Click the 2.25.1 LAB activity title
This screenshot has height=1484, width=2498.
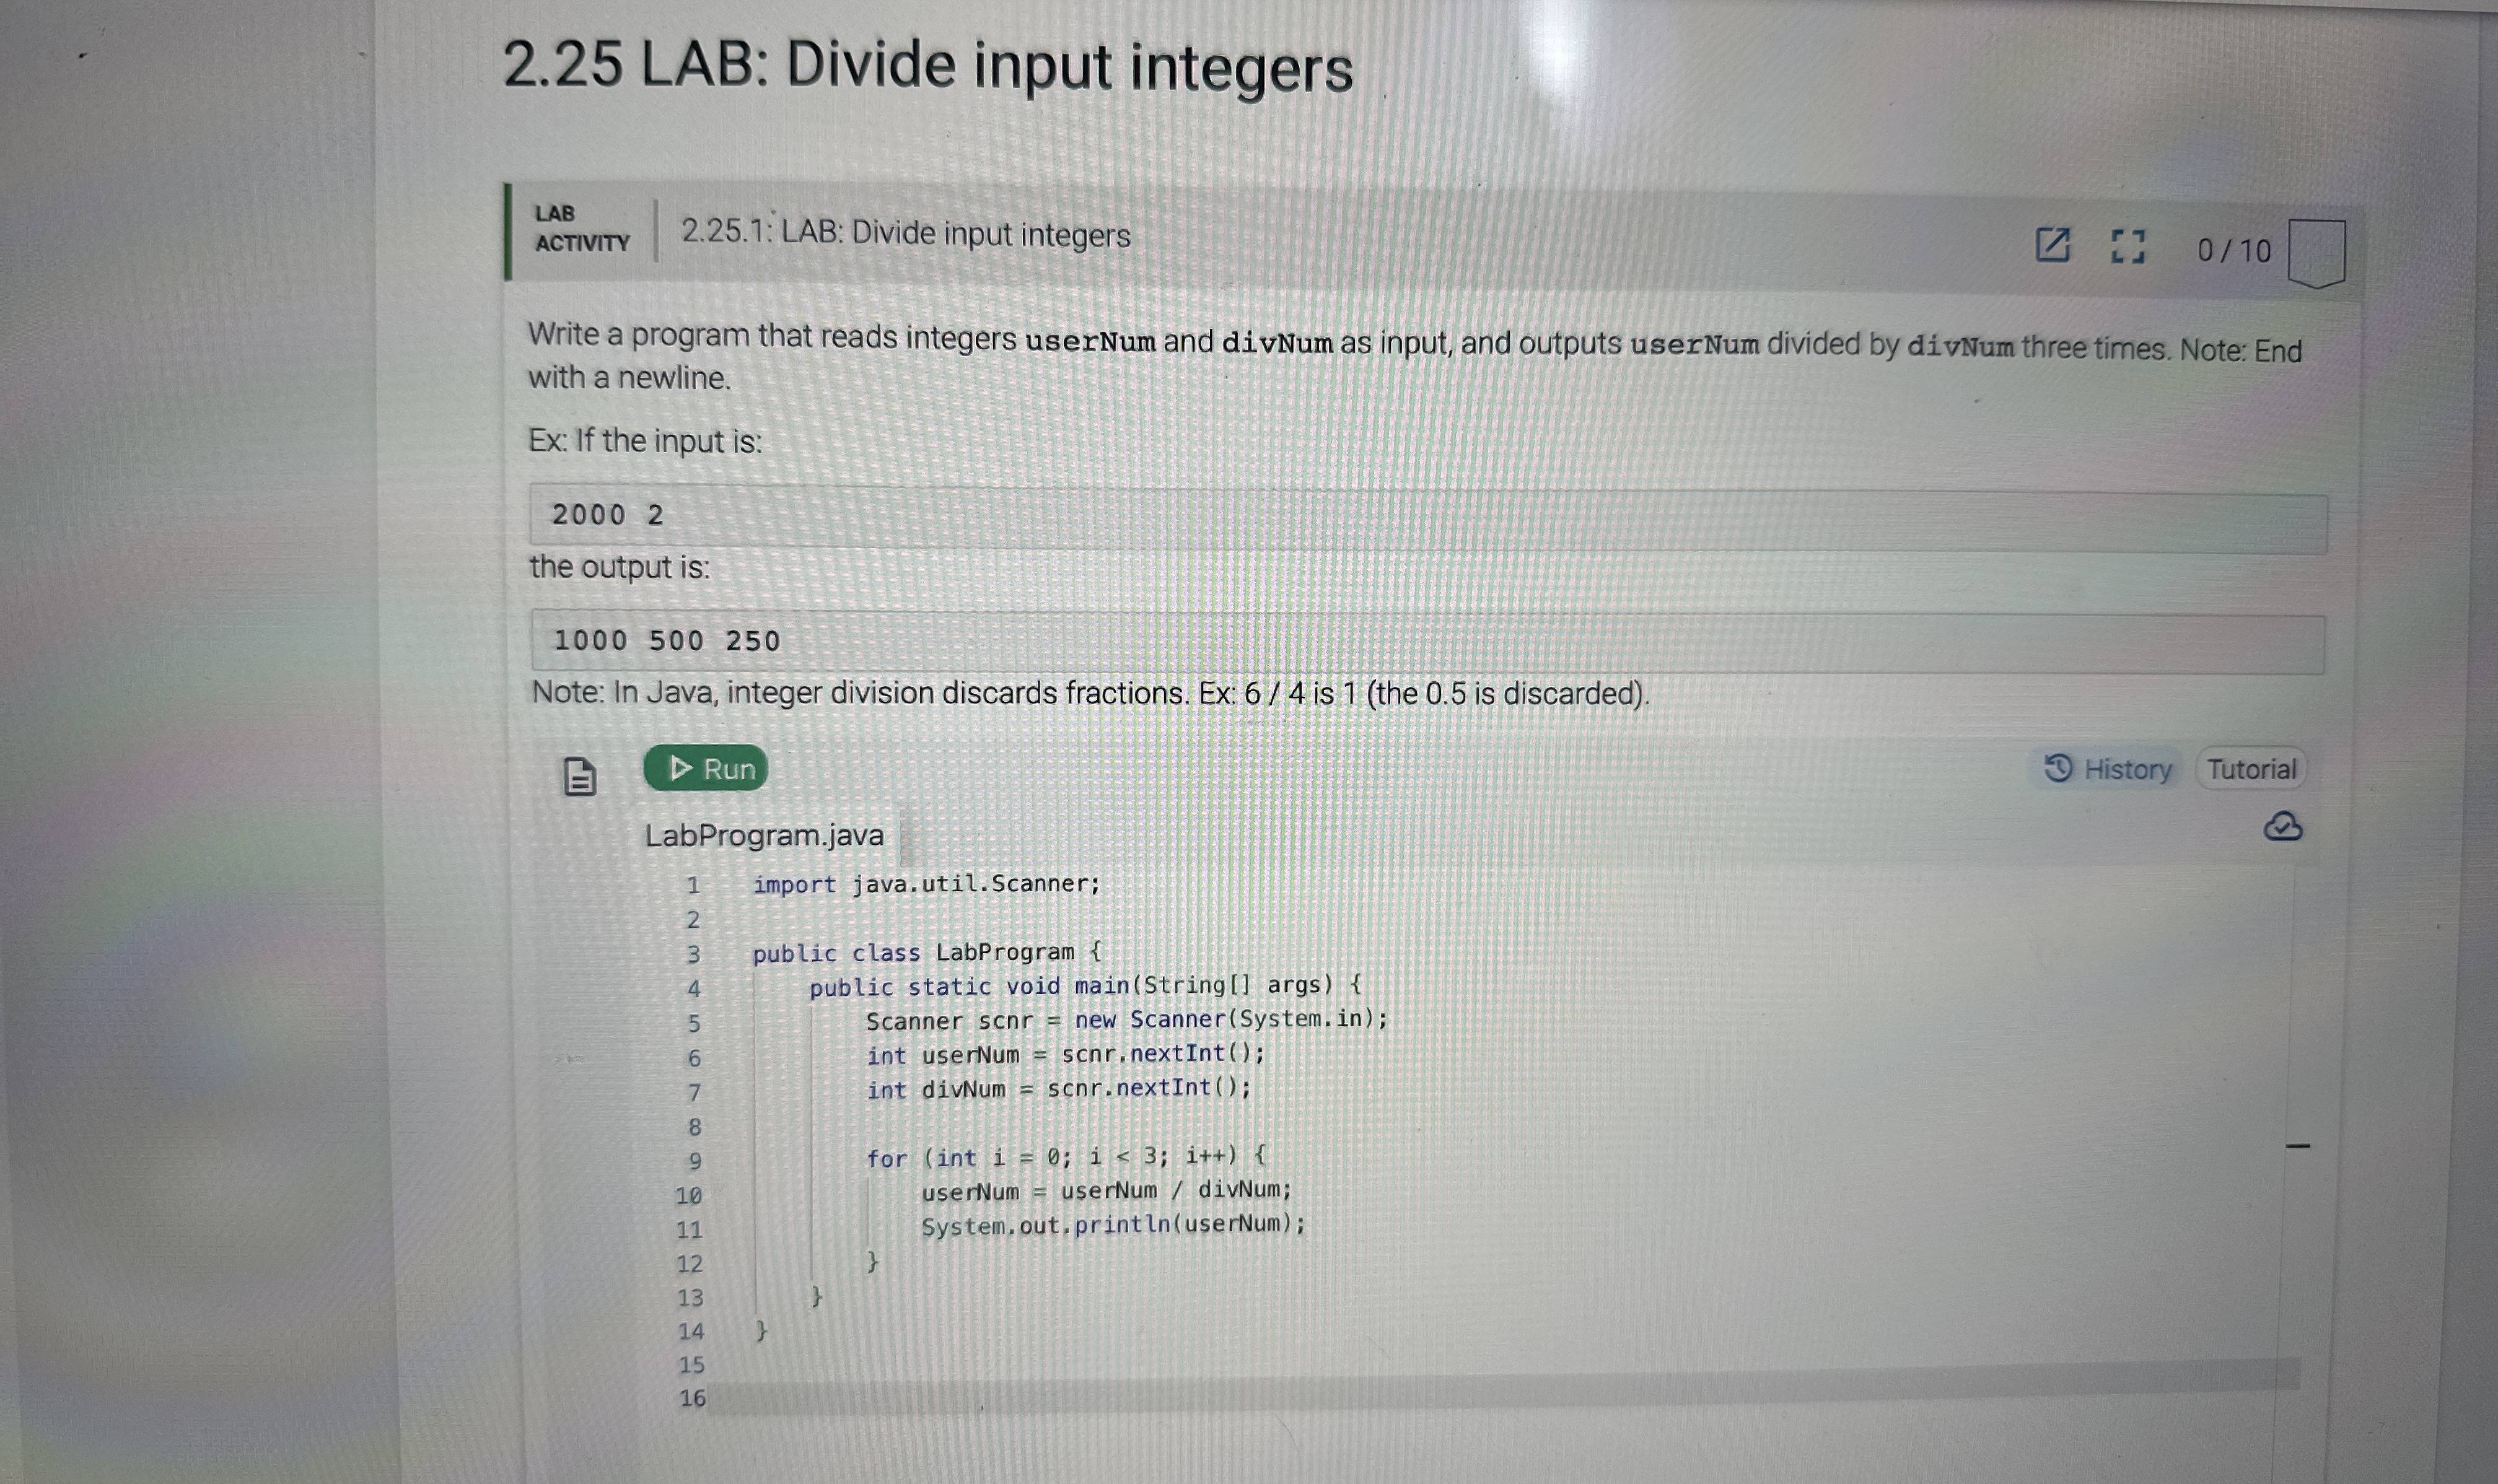pos(906,234)
